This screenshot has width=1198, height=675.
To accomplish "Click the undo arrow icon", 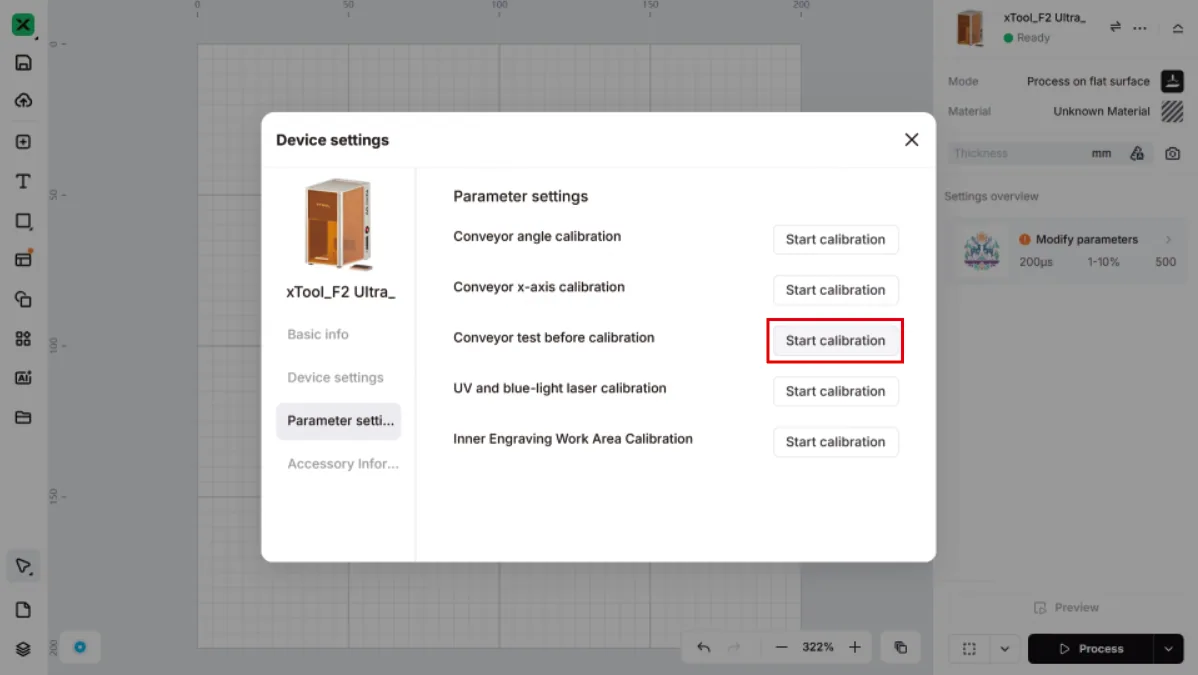I will [x=704, y=647].
